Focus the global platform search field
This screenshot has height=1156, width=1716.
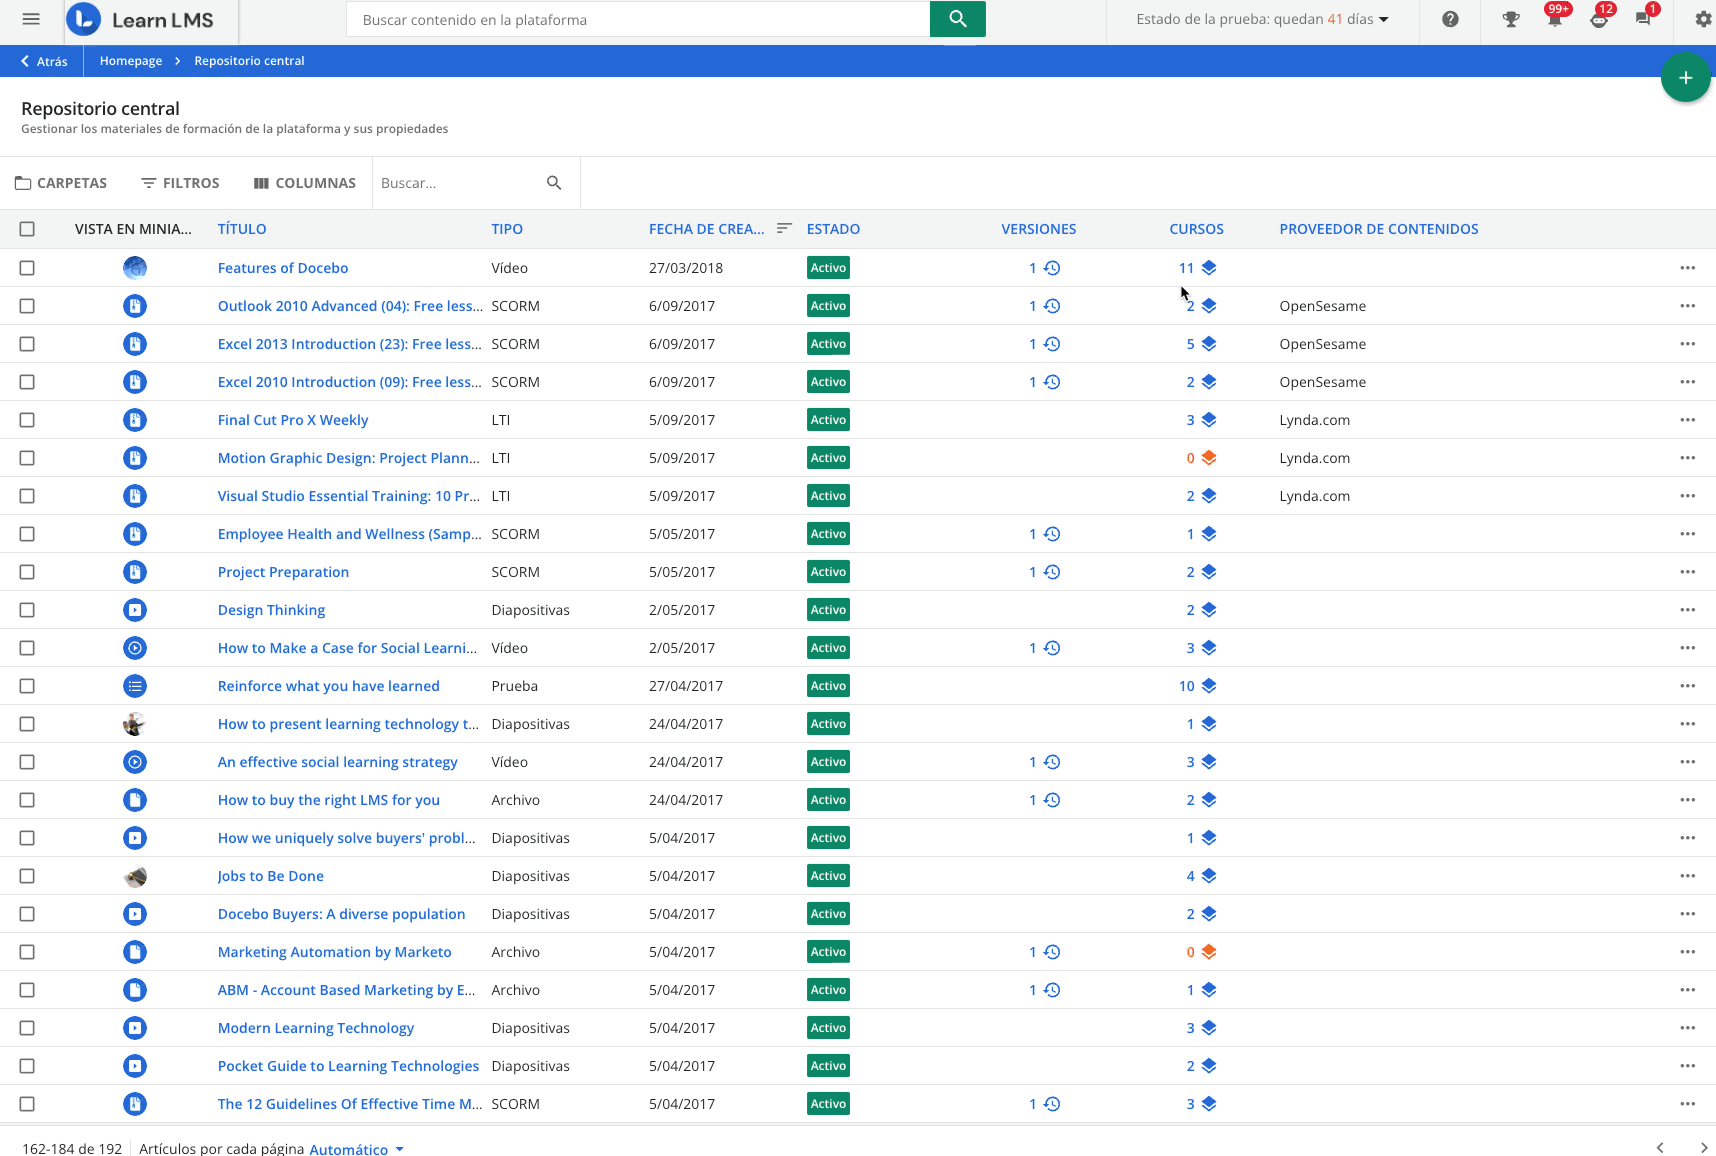638,19
